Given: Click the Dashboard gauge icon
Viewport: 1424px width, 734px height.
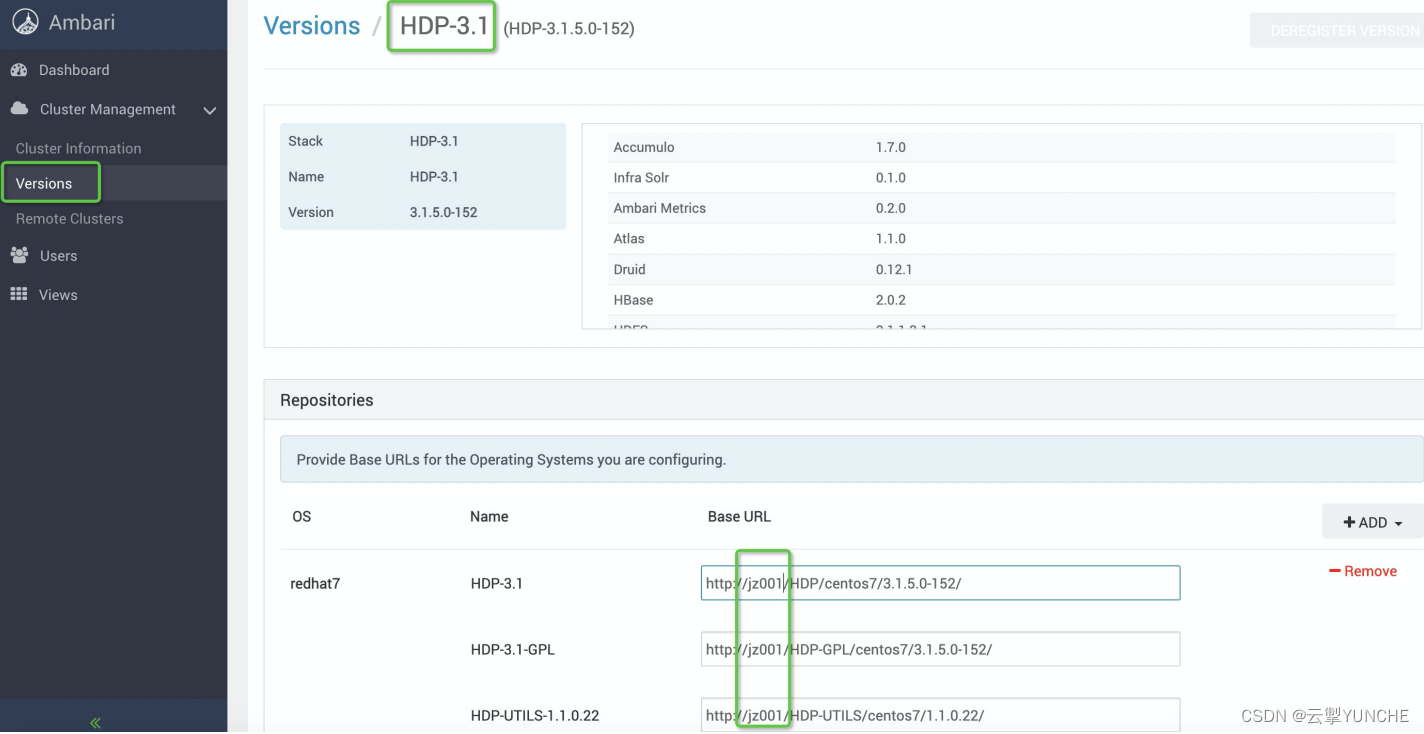Looking at the screenshot, I should (19, 70).
